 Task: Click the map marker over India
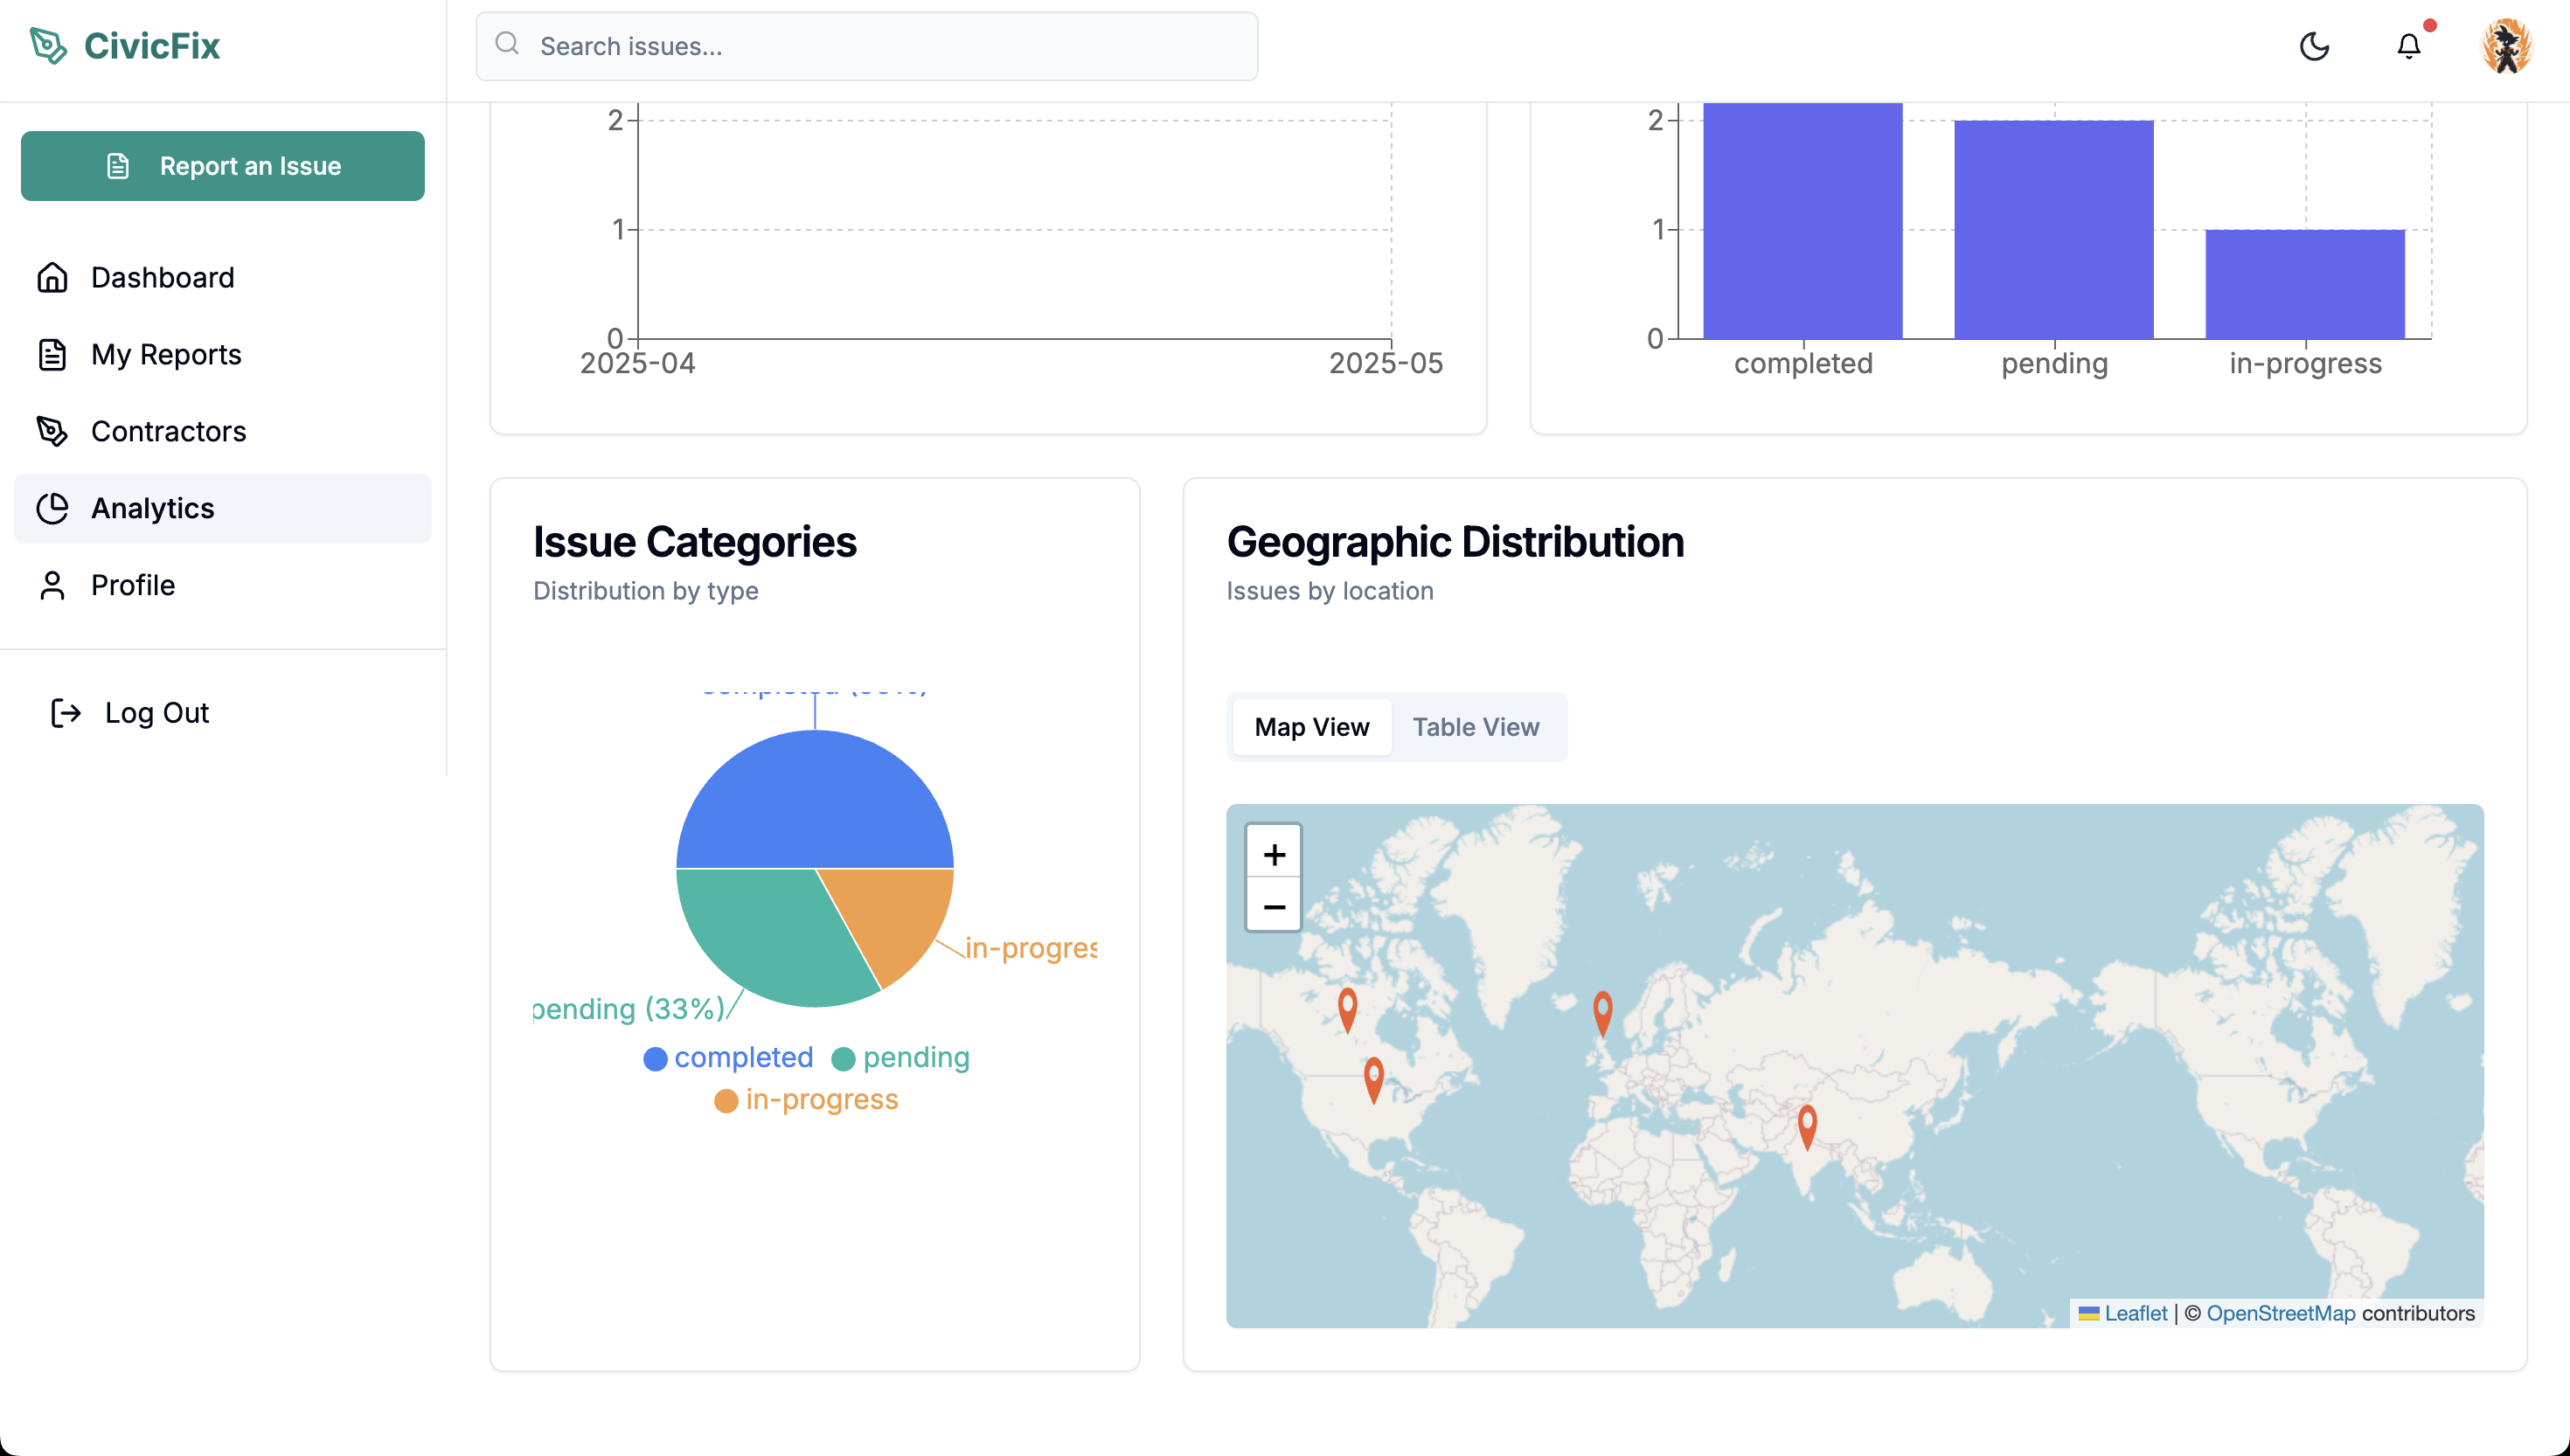(1807, 1126)
